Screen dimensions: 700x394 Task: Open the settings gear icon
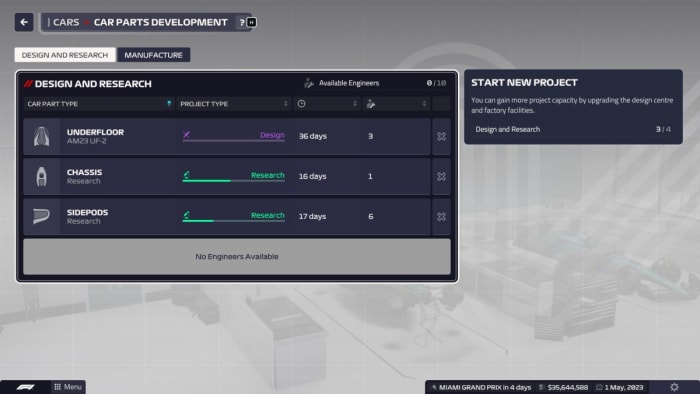674,387
